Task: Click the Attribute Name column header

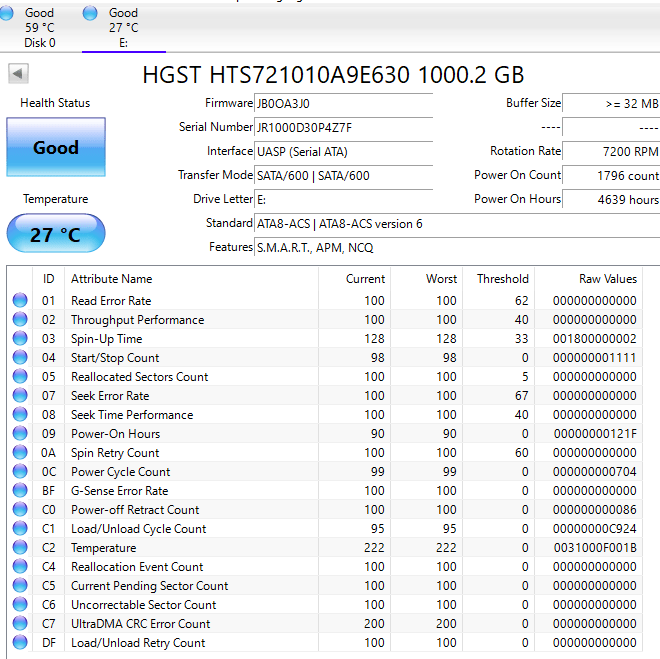Action: (192, 279)
